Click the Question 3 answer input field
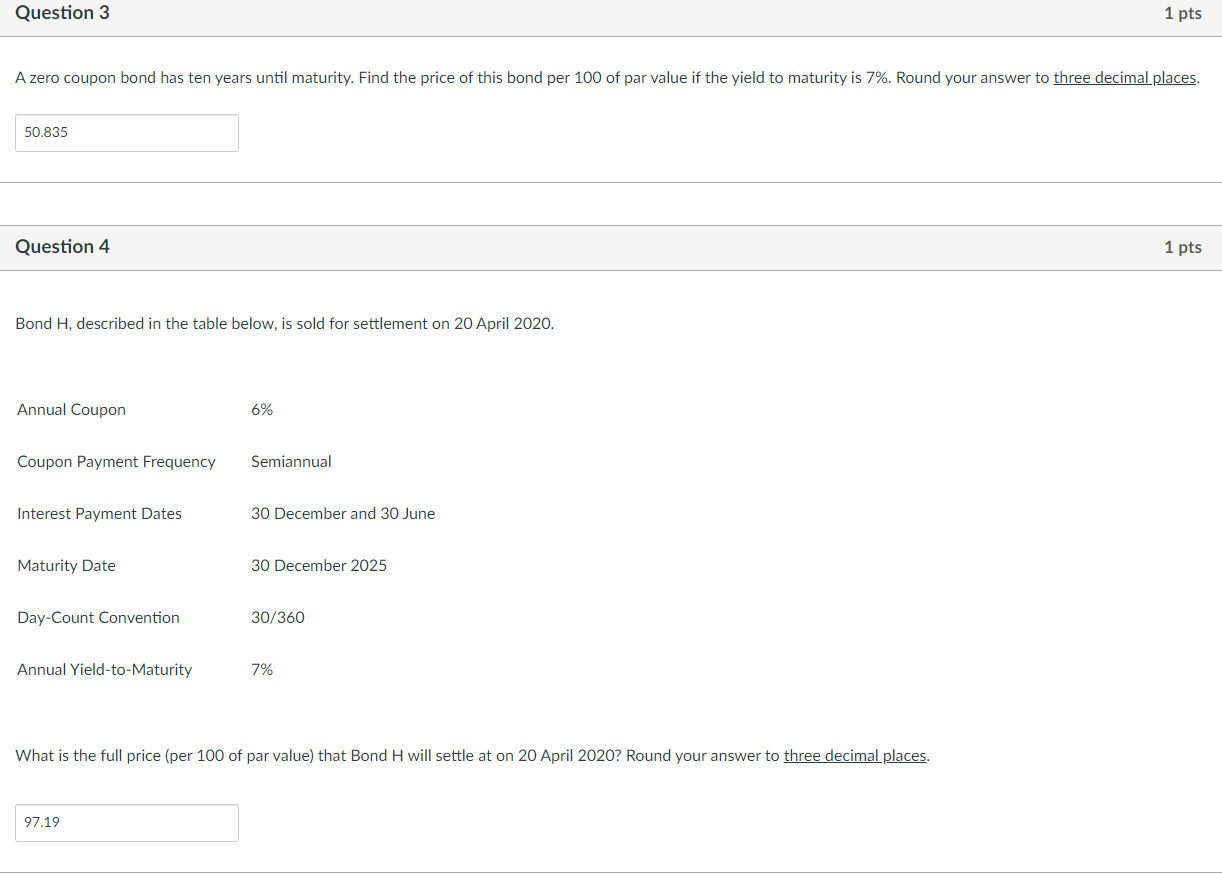Image resolution: width=1222 pixels, height=875 pixels. tap(127, 133)
